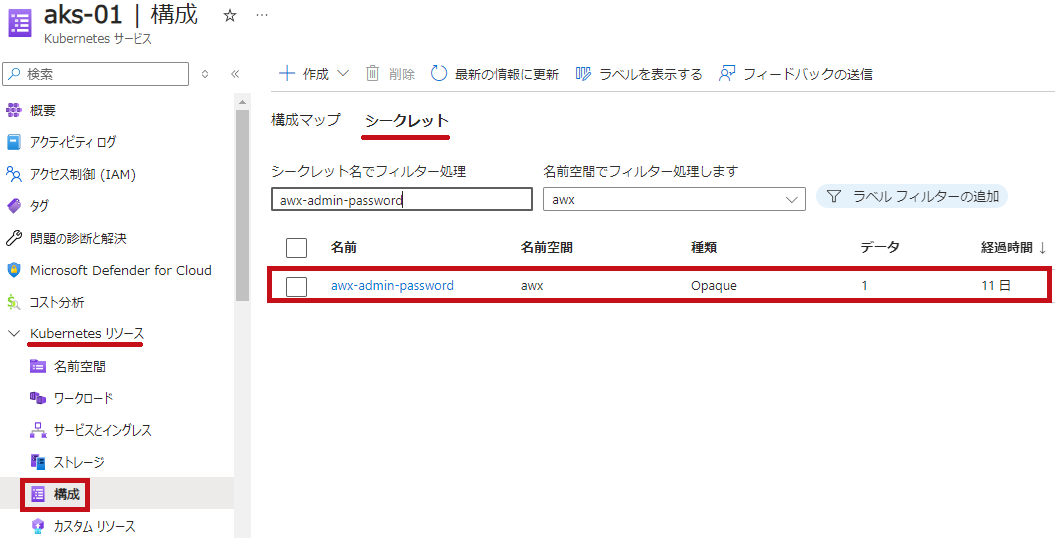The height and width of the screenshot is (538, 1055).
Task: Open the 作成 dropdown chevron
Action: [342, 73]
